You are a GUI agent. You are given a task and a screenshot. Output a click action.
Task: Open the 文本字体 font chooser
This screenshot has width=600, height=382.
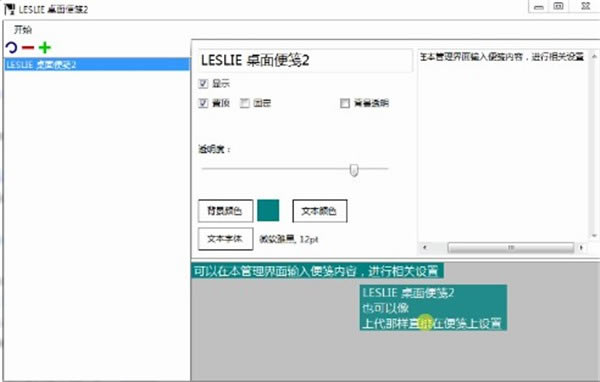225,239
